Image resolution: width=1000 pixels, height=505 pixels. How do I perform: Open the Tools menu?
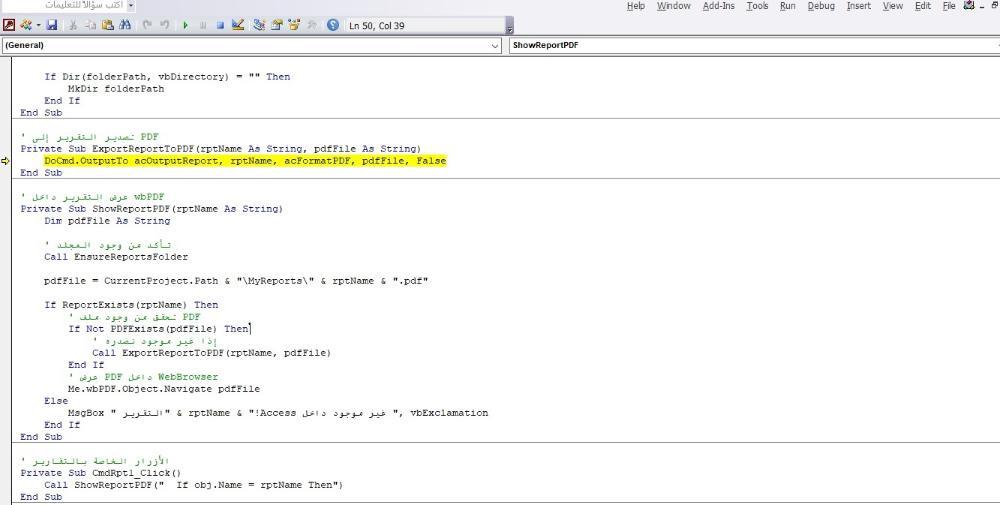tap(757, 6)
